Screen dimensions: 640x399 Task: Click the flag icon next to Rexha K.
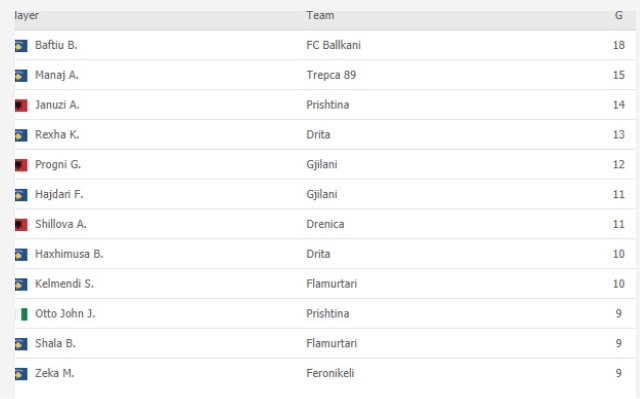(x=21, y=135)
